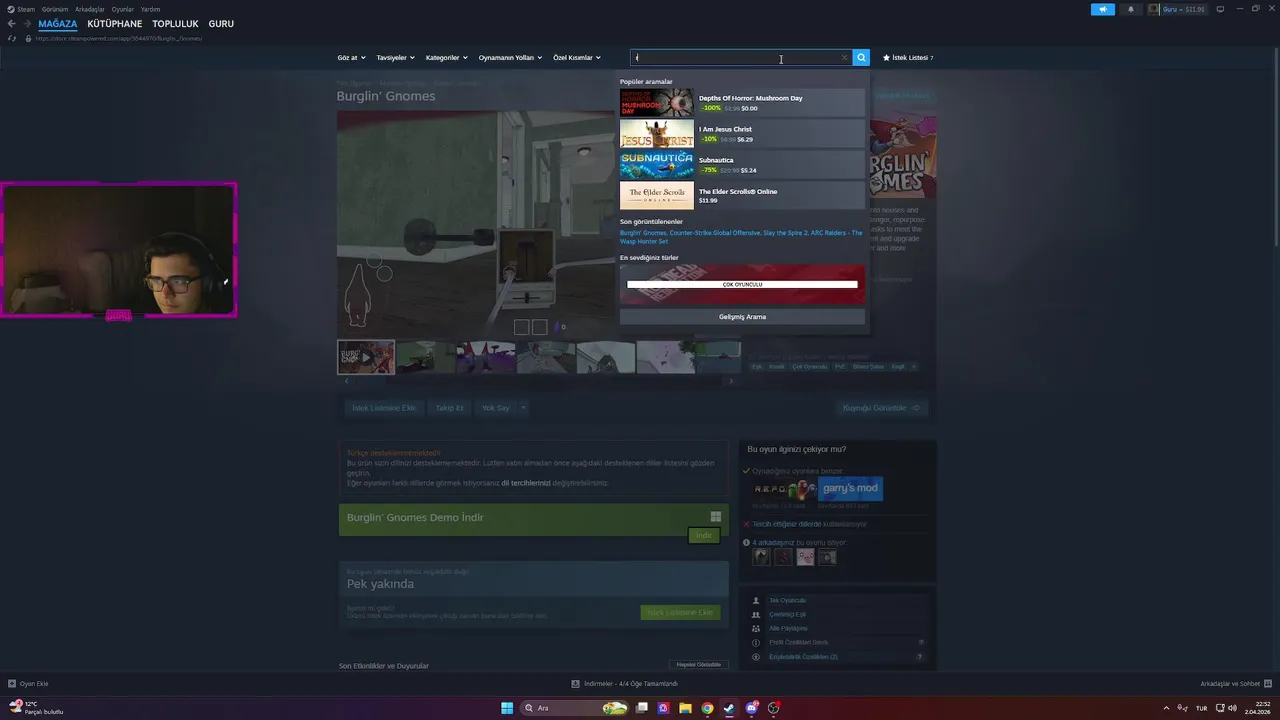Viewport: 1280px width, 720px height.
Task: Open Arkadaşlar ve Sohbet panel
Action: [x=1235, y=684]
